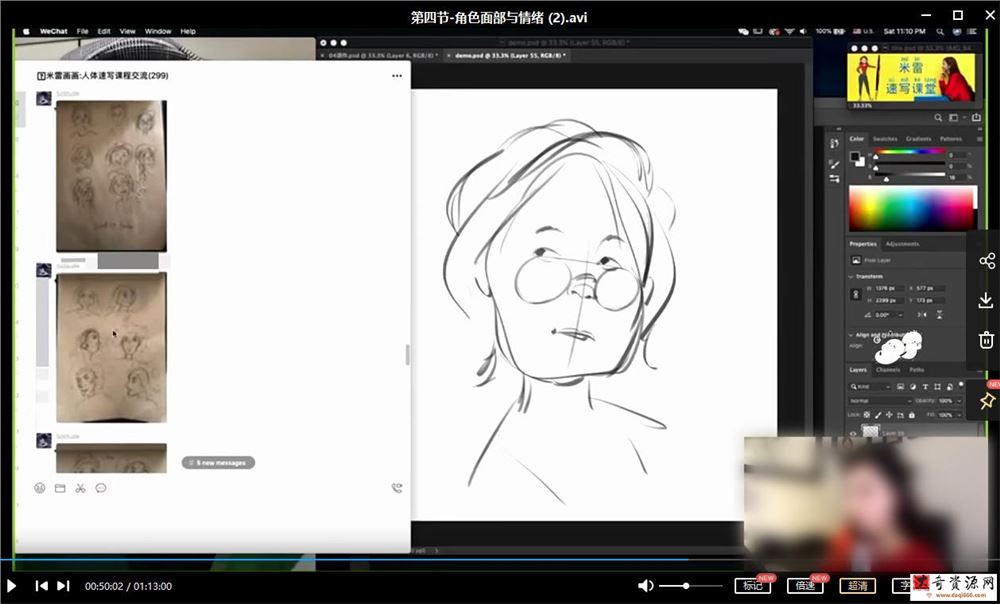Viewport: 1000px width, 604px height.
Task: Play the video
Action: (11, 586)
